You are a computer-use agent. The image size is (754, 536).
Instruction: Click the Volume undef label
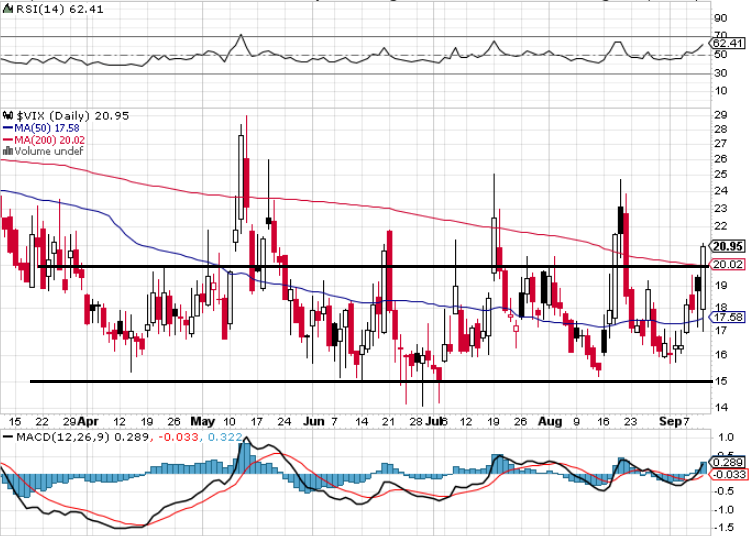click(49, 151)
